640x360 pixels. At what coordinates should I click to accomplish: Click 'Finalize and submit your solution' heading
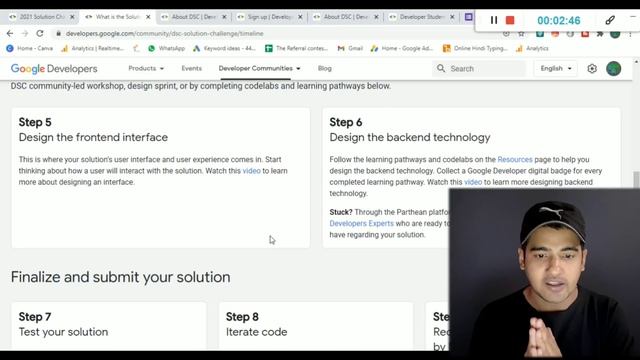click(120, 277)
